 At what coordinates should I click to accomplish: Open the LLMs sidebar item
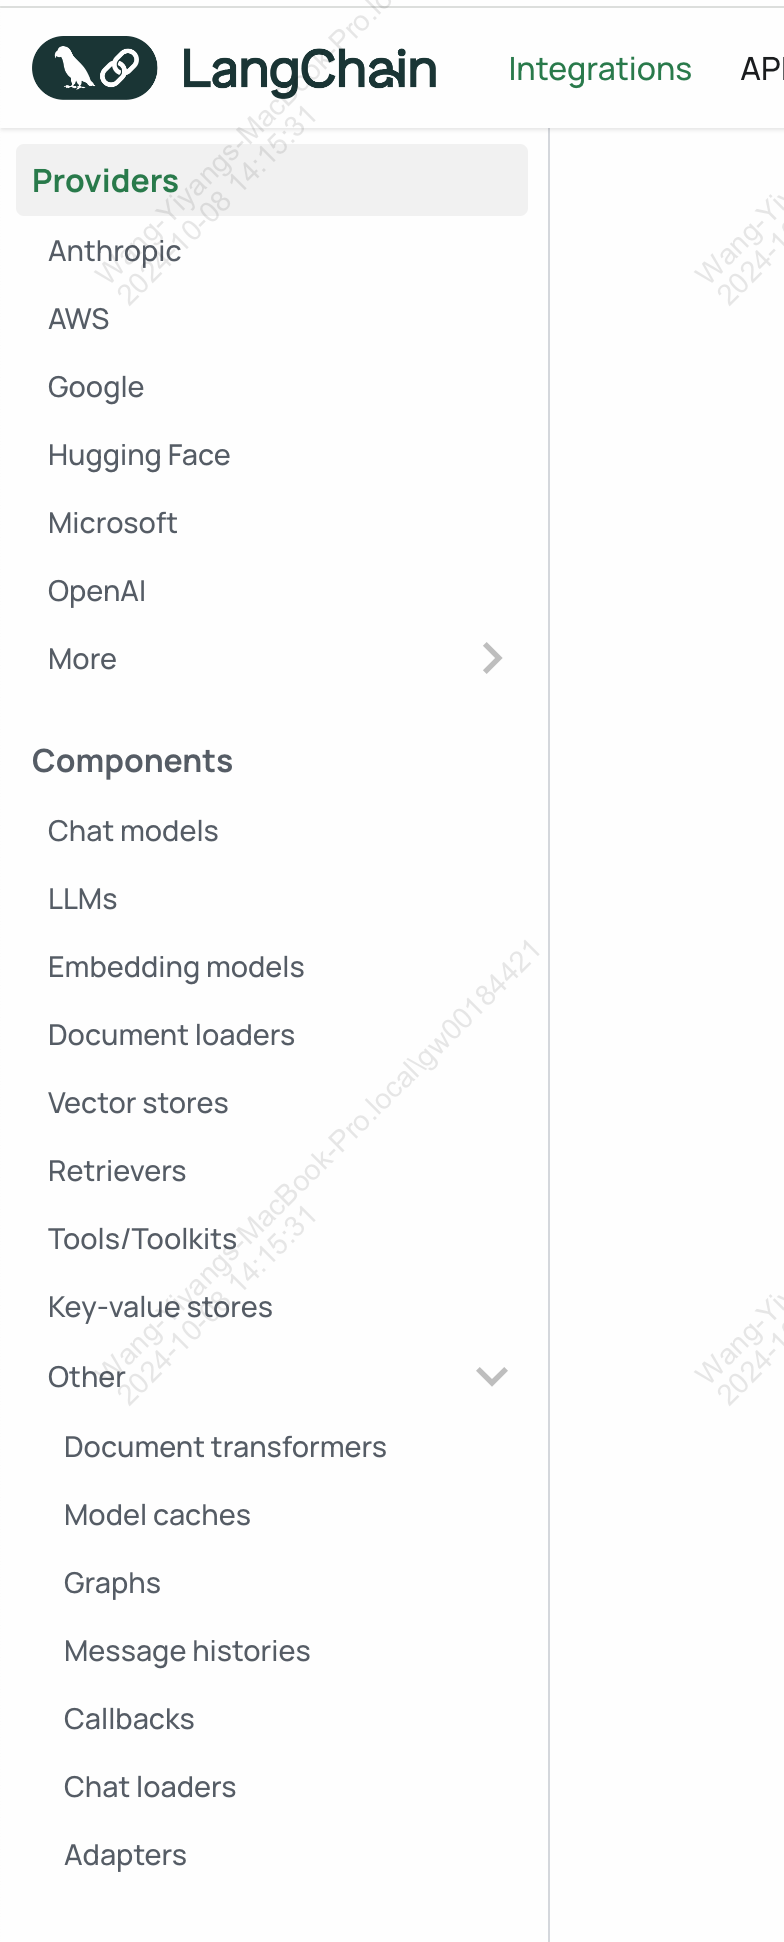click(x=83, y=899)
